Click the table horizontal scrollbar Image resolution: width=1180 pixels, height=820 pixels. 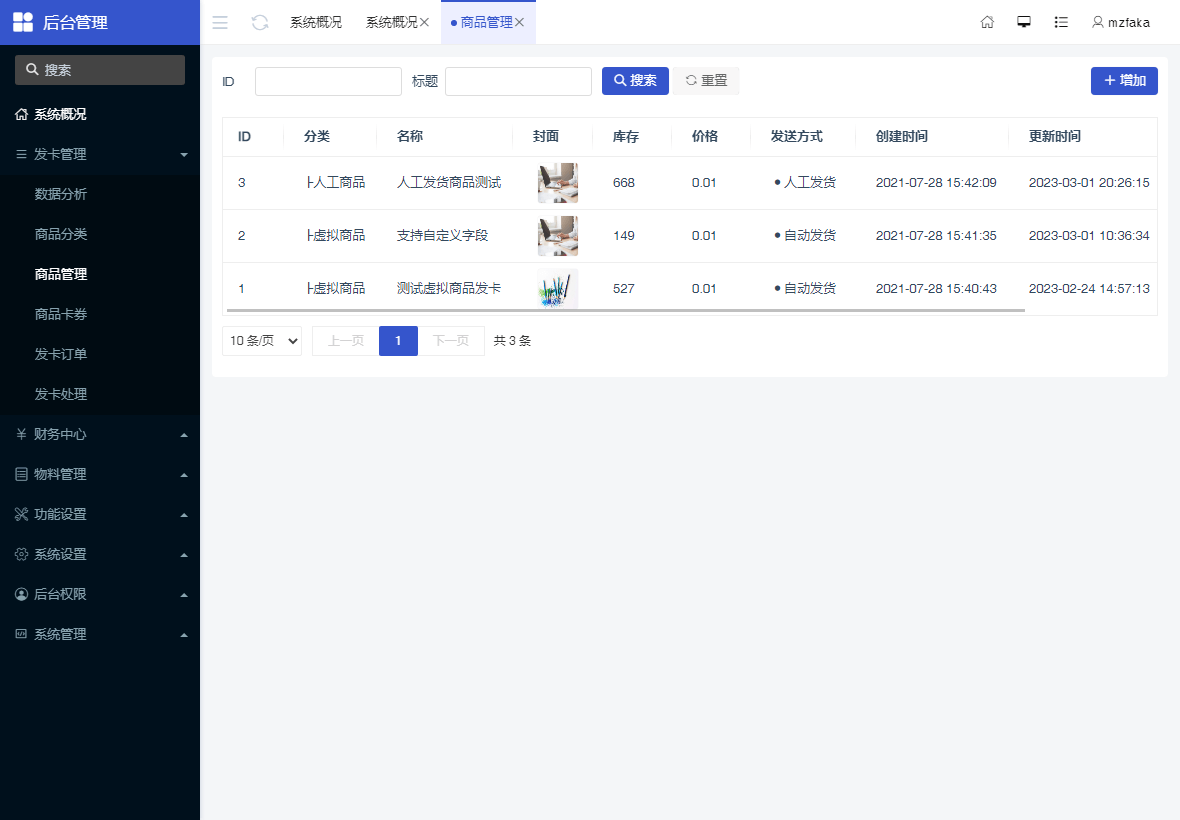(625, 310)
